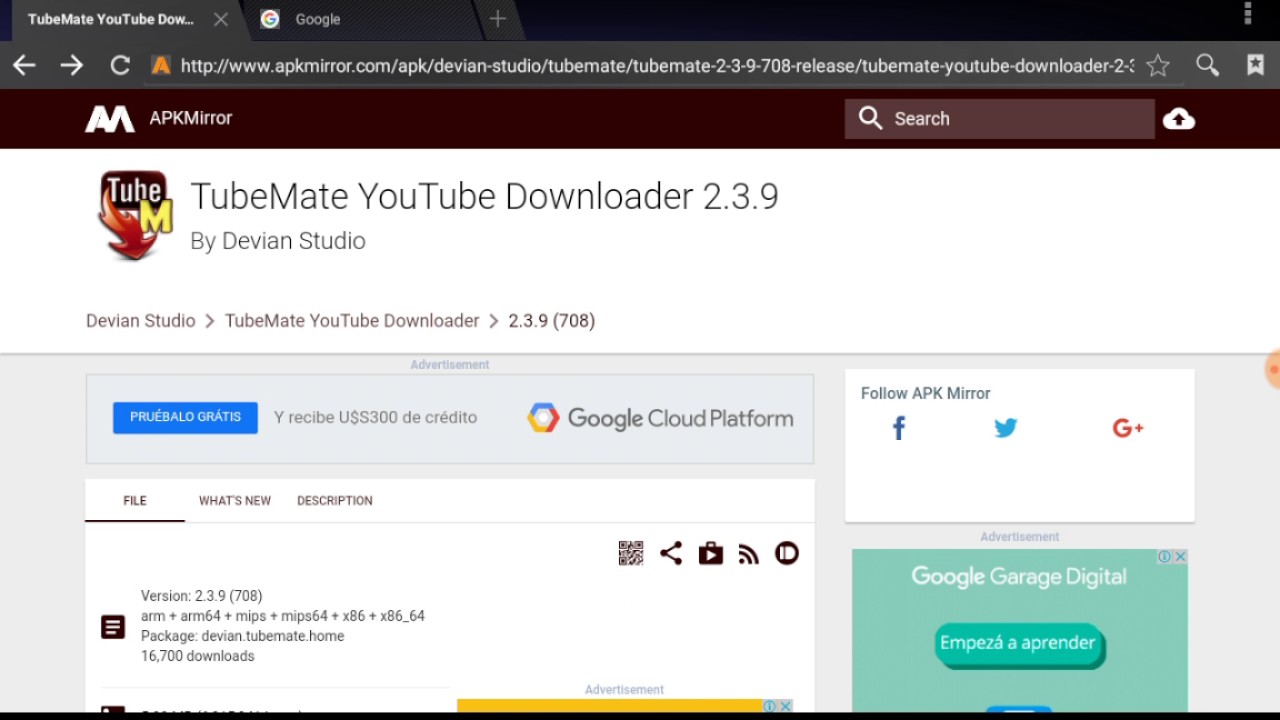The height and width of the screenshot is (720, 1280).
Task: Click the Empezá a aprender button
Action: pyautogui.click(x=1018, y=643)
